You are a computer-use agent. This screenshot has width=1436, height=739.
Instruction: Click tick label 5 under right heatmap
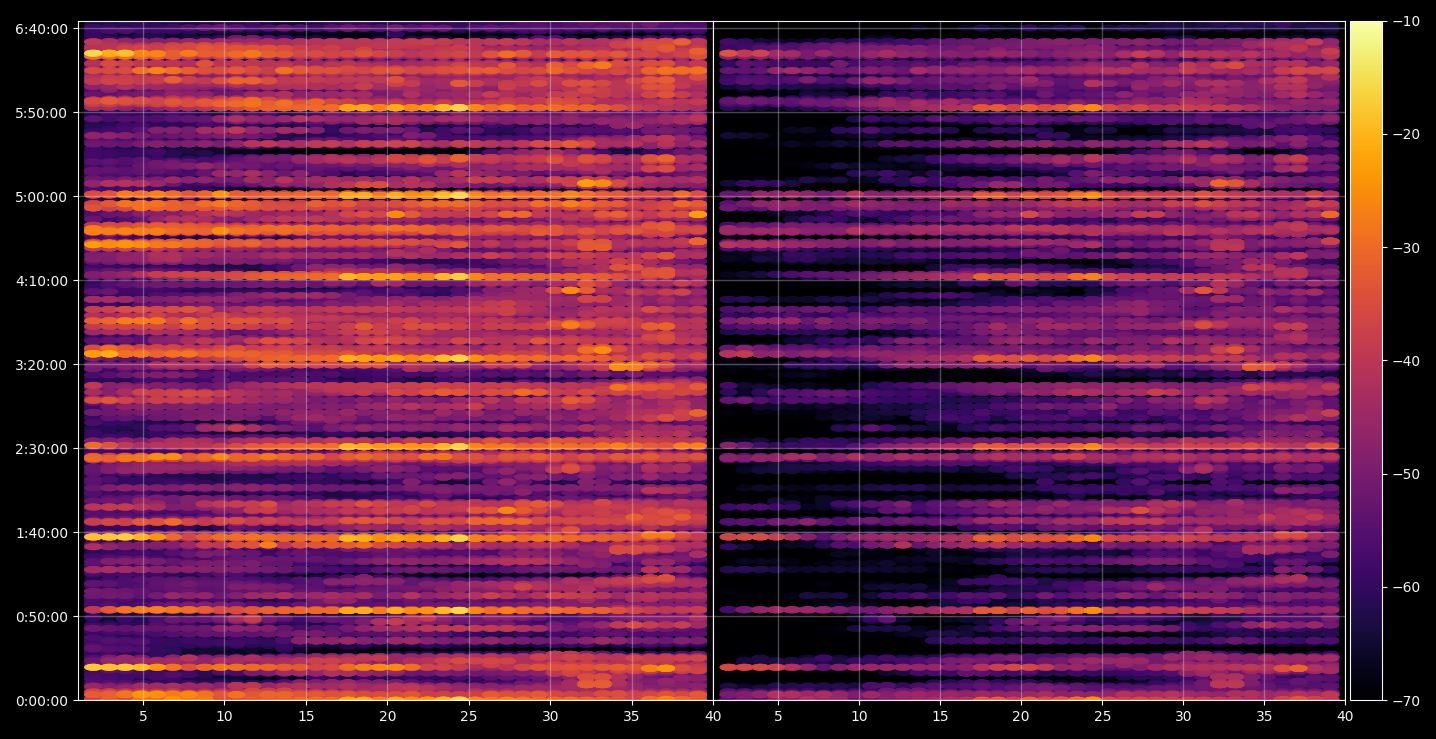coord(777,716)
